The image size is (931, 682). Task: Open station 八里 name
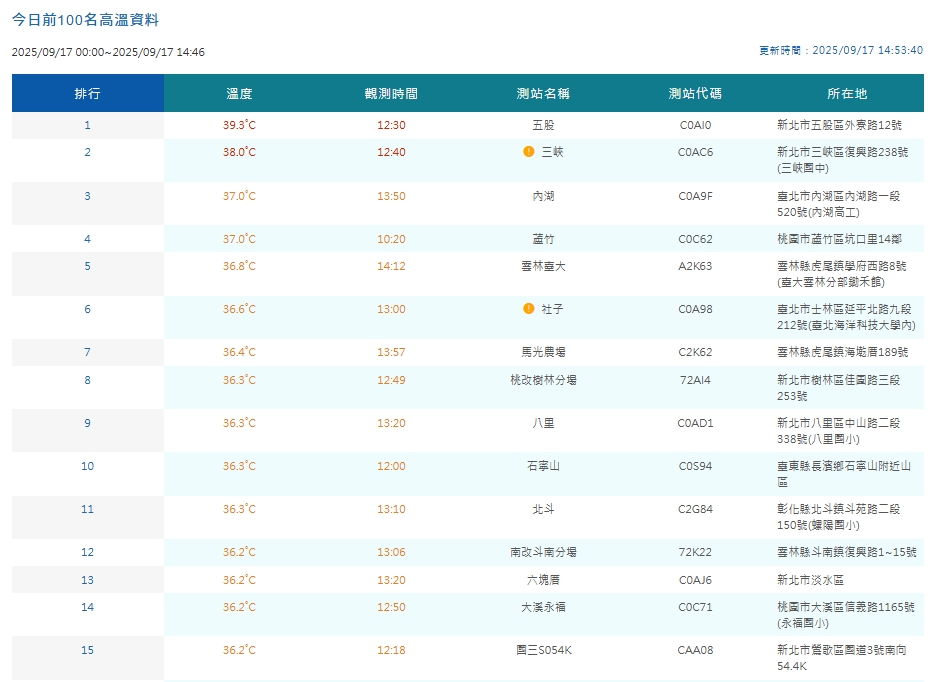543,423
